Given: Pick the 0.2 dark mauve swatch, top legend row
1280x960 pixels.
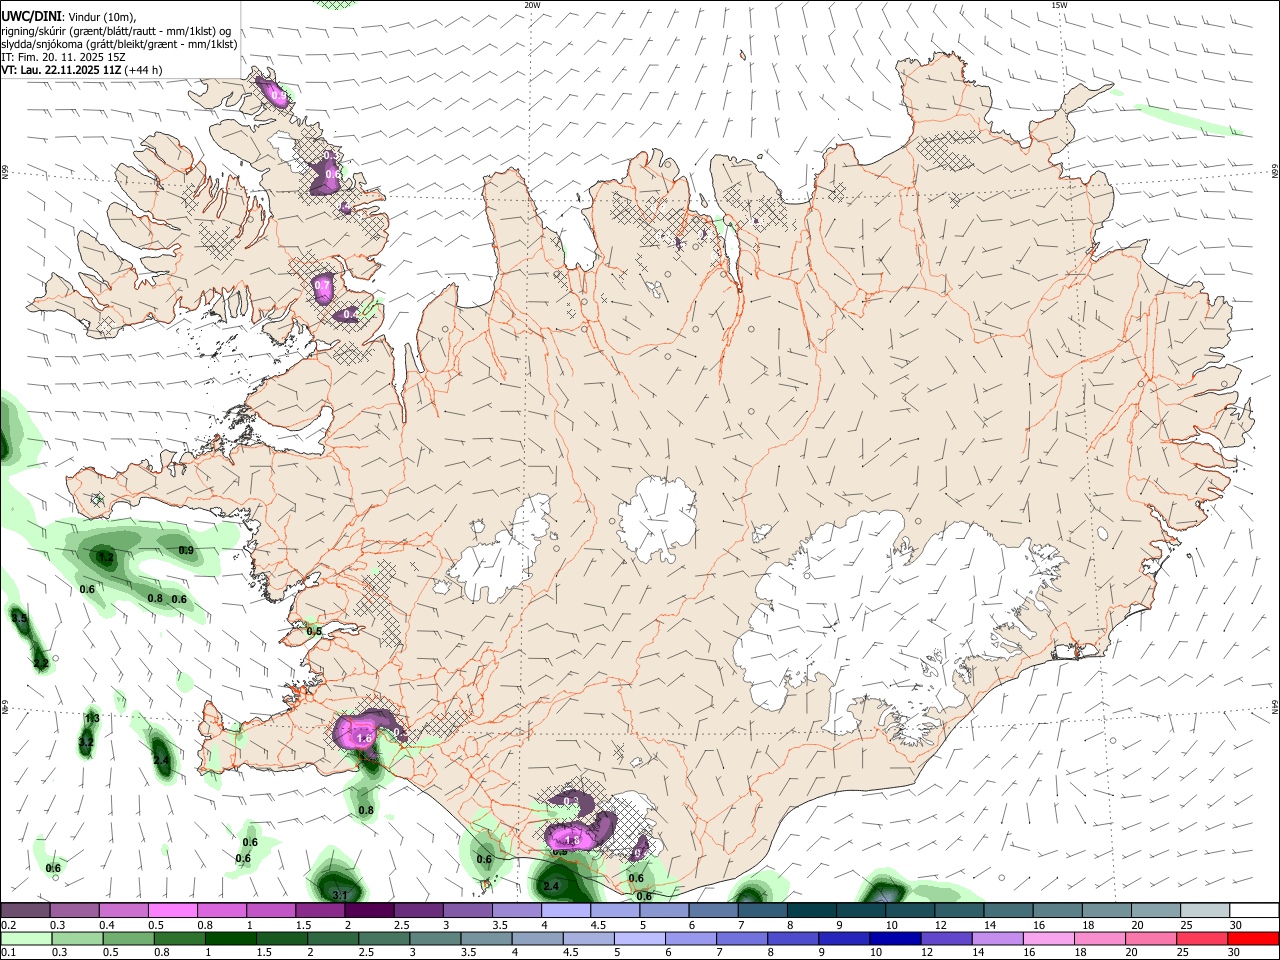Looking at the screenshot, I should [25, 911].
